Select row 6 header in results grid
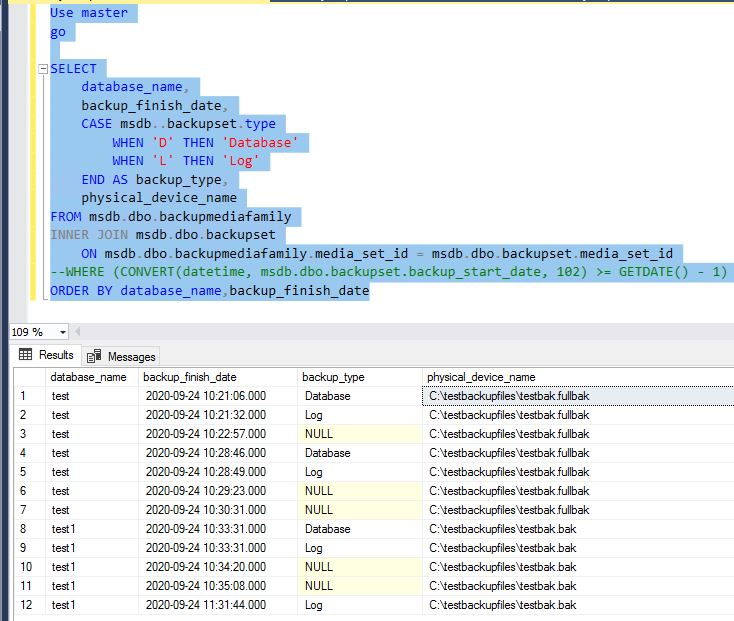Image resolution: width=734 pixels, height=621 pixels. coord(29,491)
